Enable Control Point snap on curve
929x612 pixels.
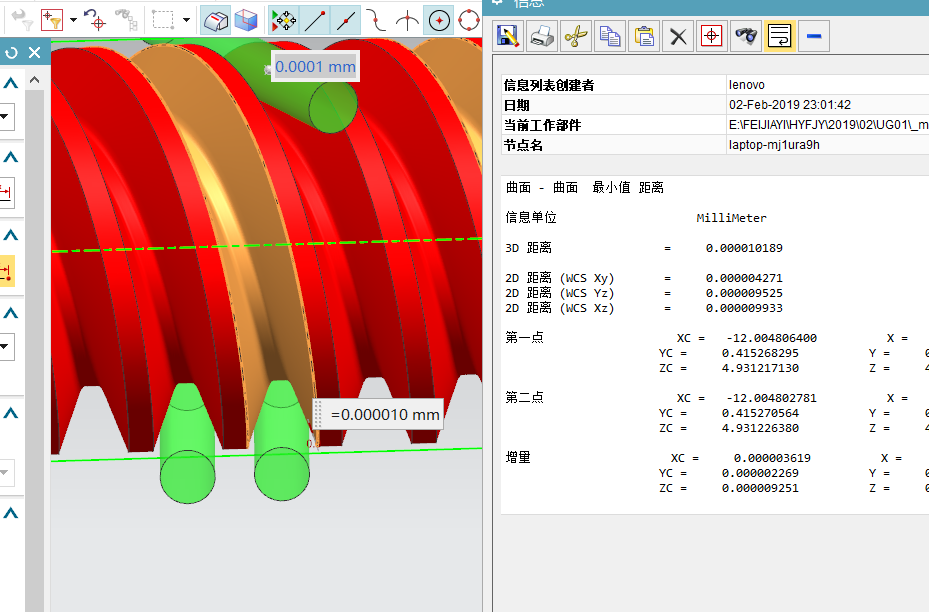(376, 20)
